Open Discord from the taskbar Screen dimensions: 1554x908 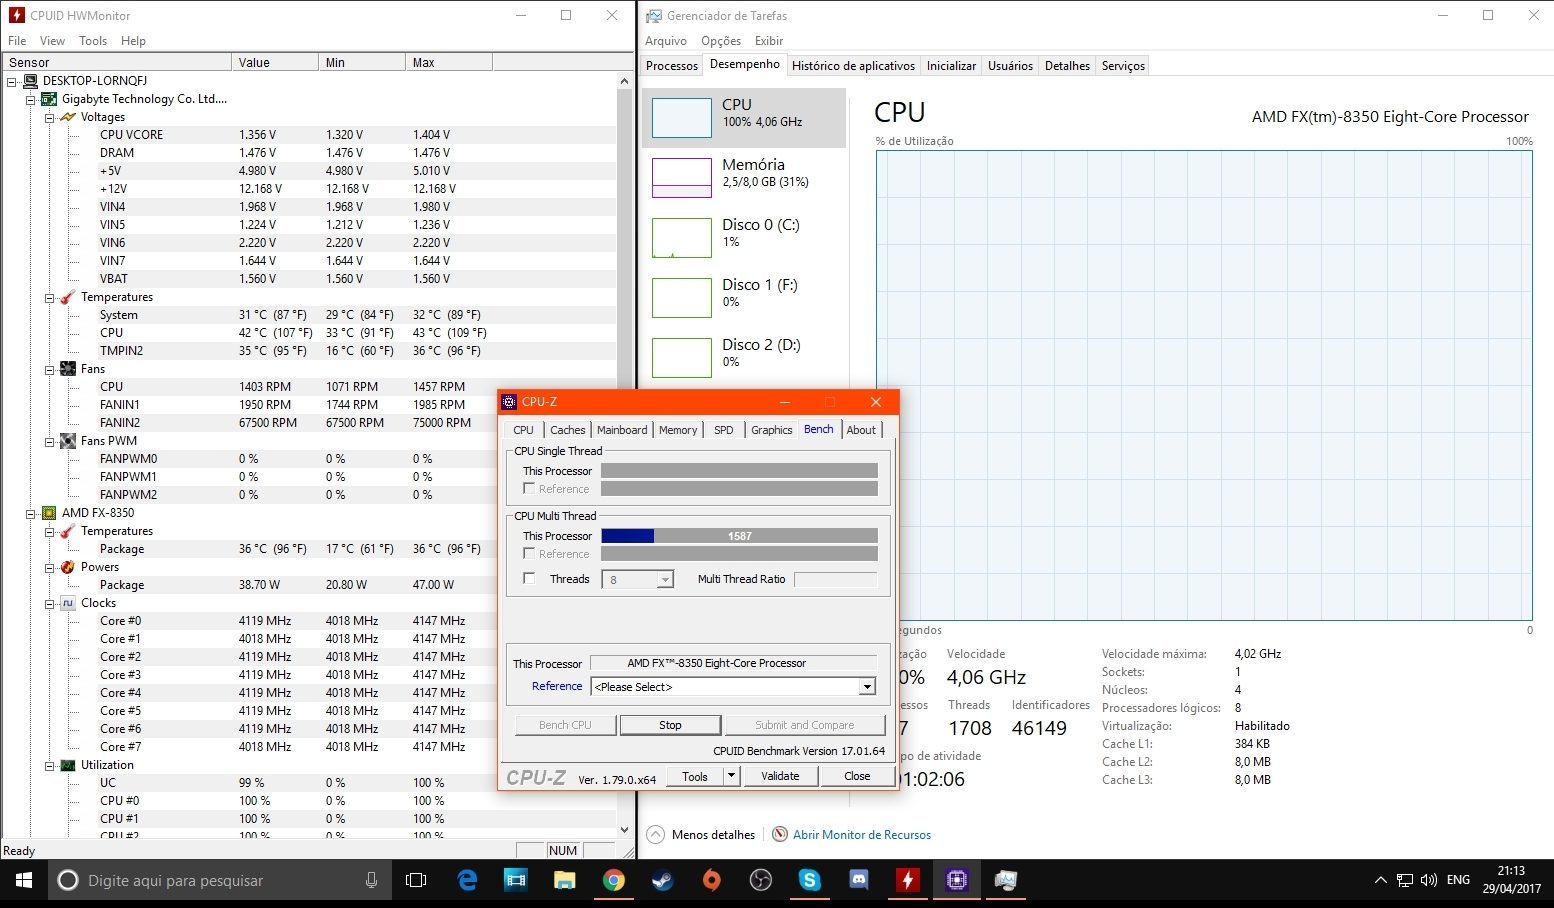point(858,881)
